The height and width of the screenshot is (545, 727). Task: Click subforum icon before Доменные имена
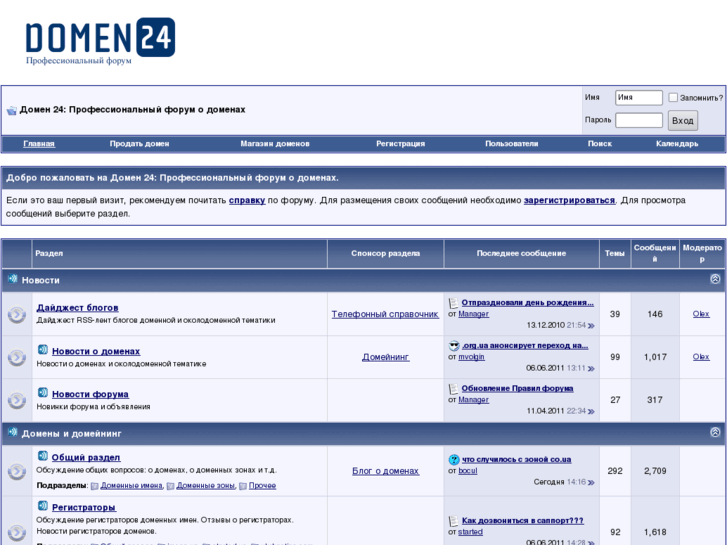[95, 486]
